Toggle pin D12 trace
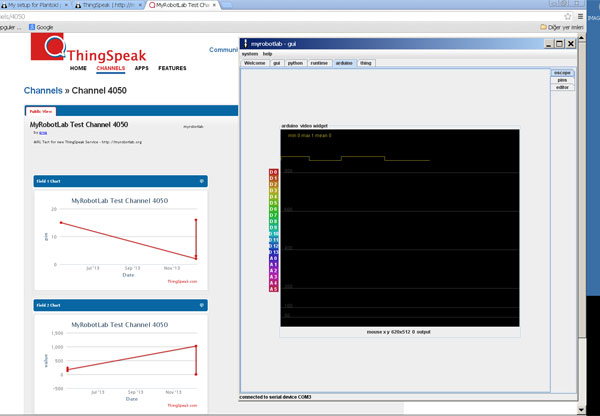The image size is (600, 416). coord(273,246)
